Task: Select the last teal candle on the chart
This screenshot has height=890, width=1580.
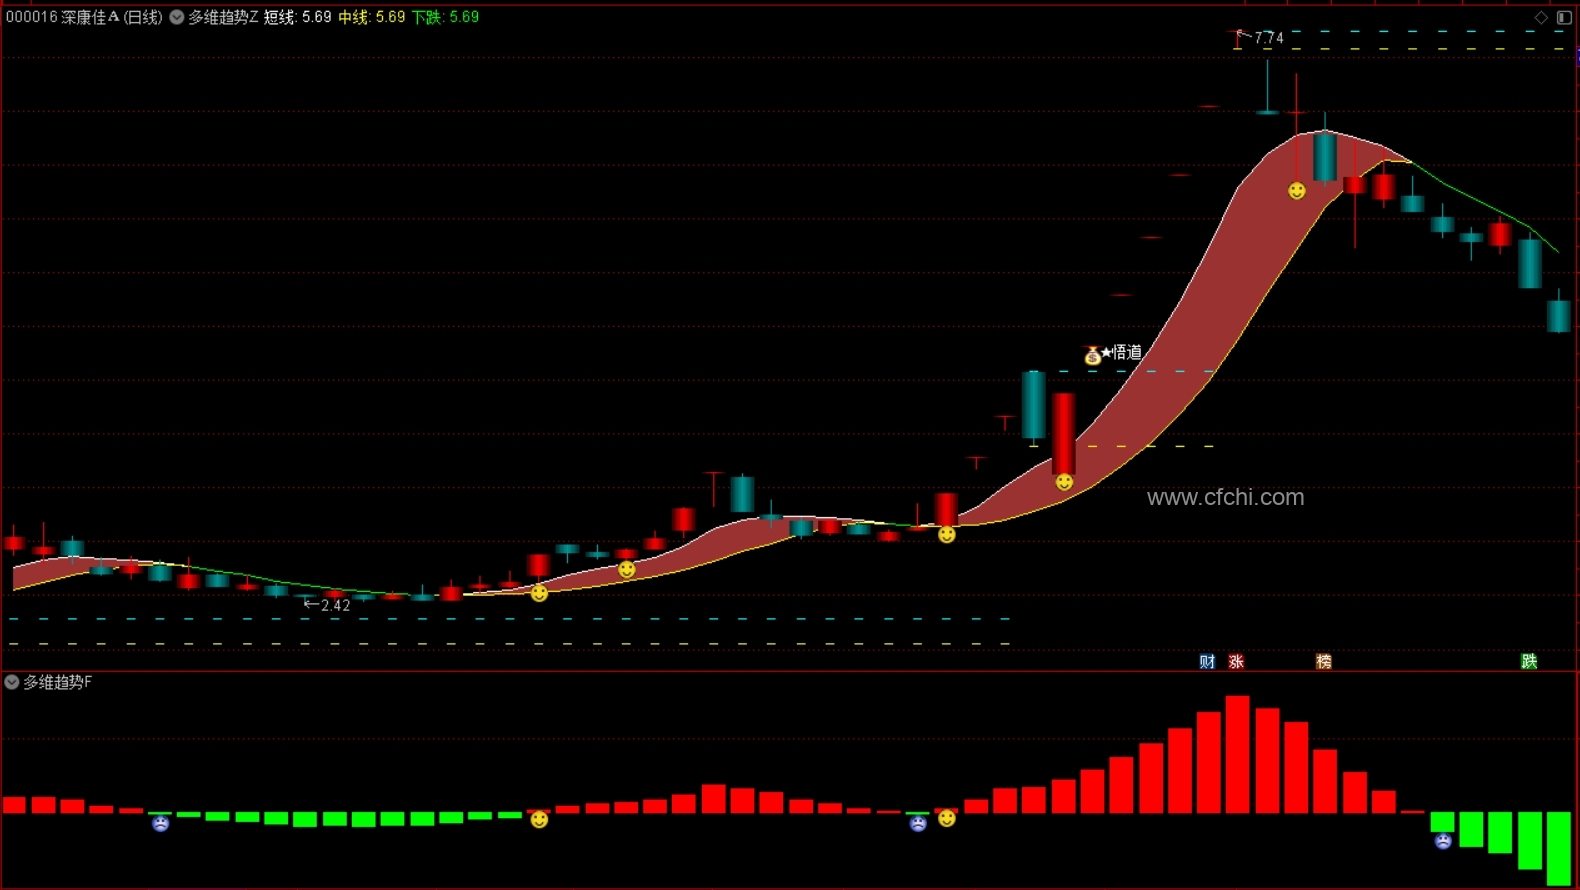Action: (x=1559, y=316)
